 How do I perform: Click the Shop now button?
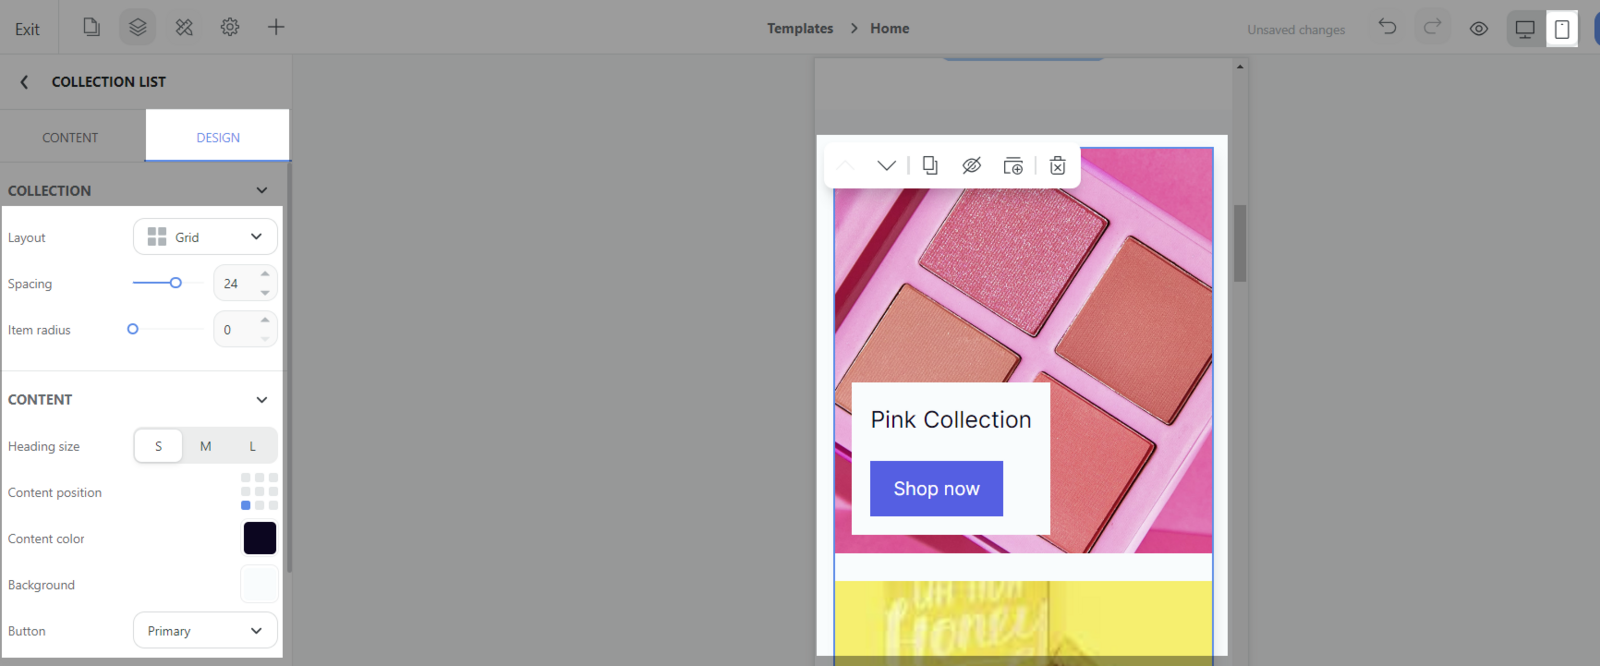936,489
